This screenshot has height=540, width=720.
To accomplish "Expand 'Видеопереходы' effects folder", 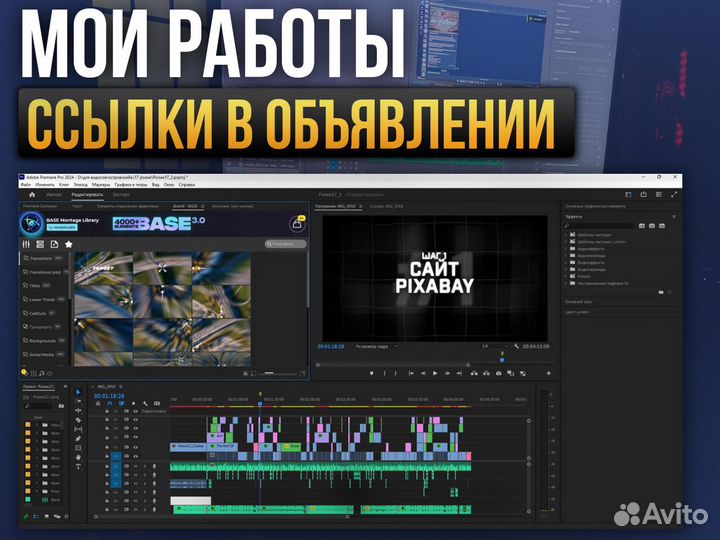I will [566, 270].
